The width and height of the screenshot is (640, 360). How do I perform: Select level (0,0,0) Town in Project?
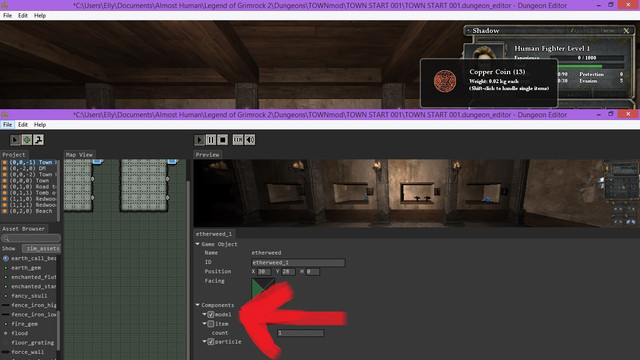tap(29, 180)
